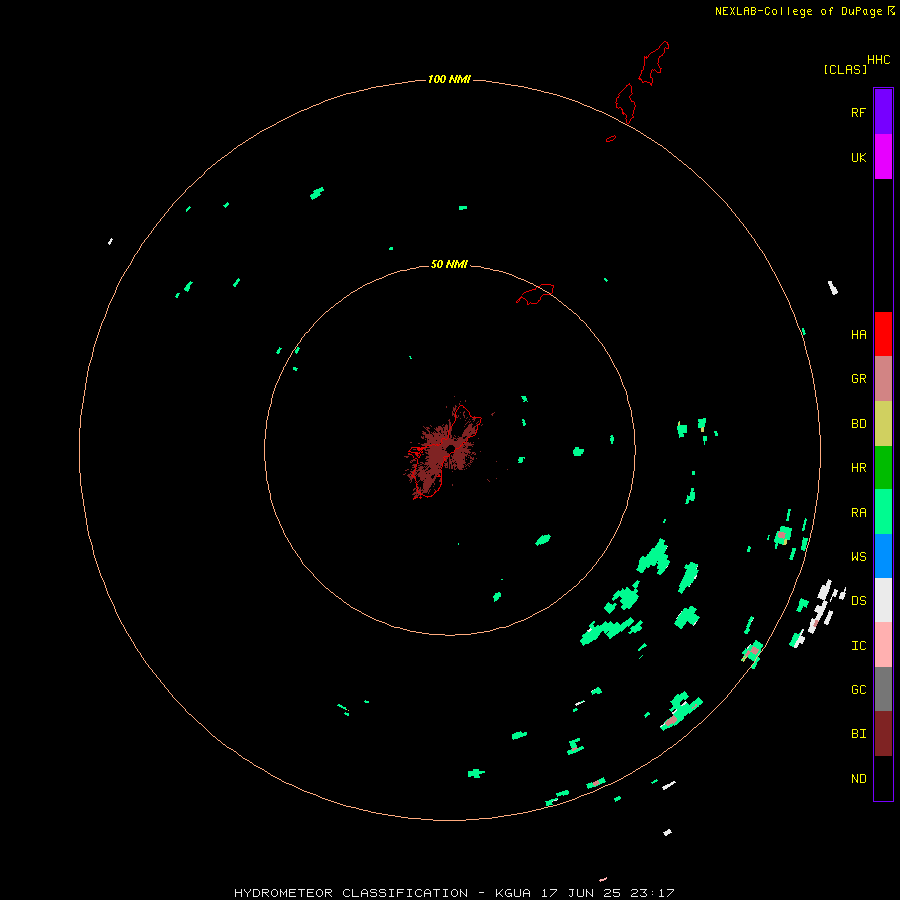The width and height of the screenshot is (900, 900).
Task: Click the ND legend label
Action: coord(858,779)
